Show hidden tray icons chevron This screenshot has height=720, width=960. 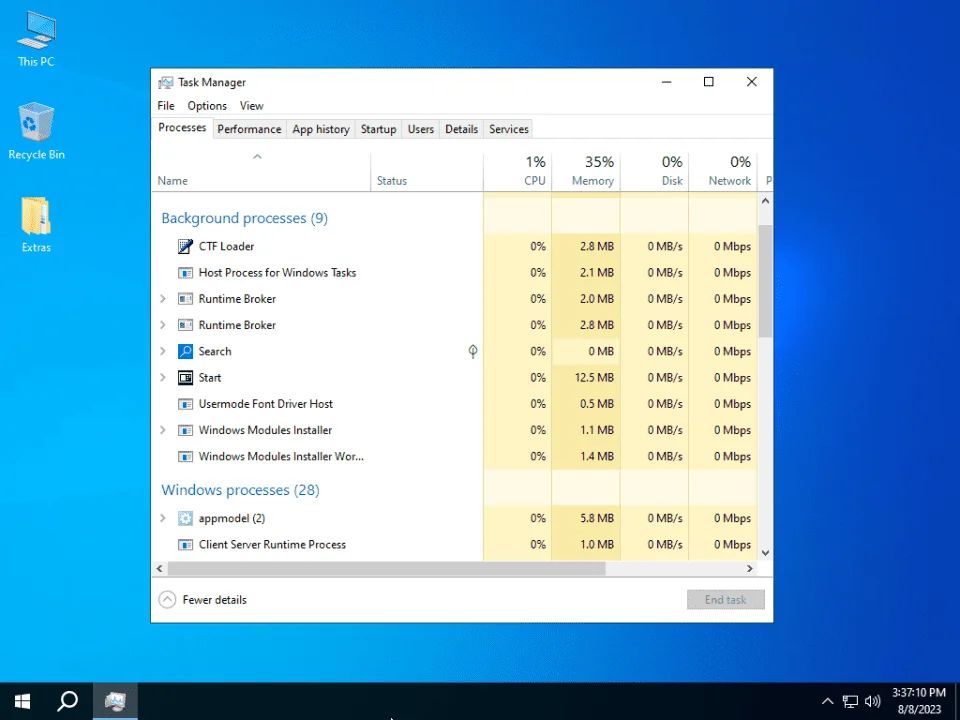827,701
